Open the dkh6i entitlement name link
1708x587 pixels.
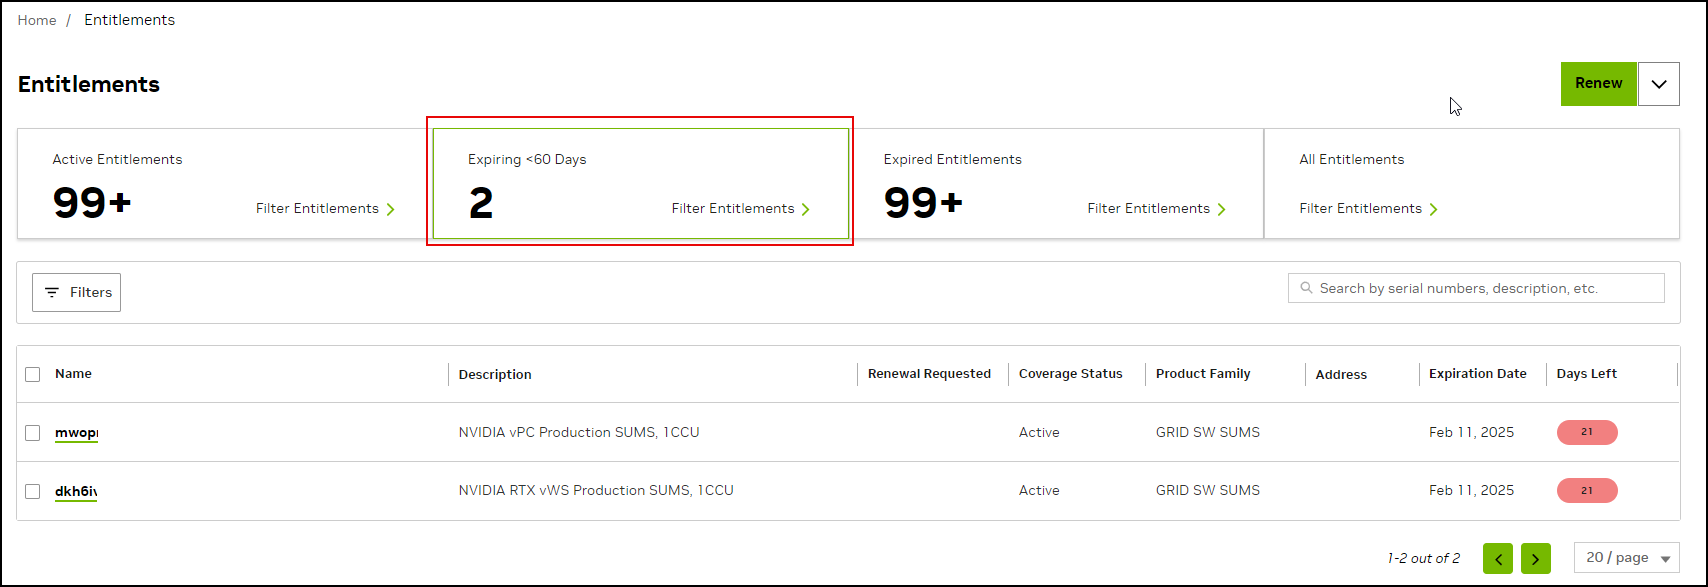76,491
